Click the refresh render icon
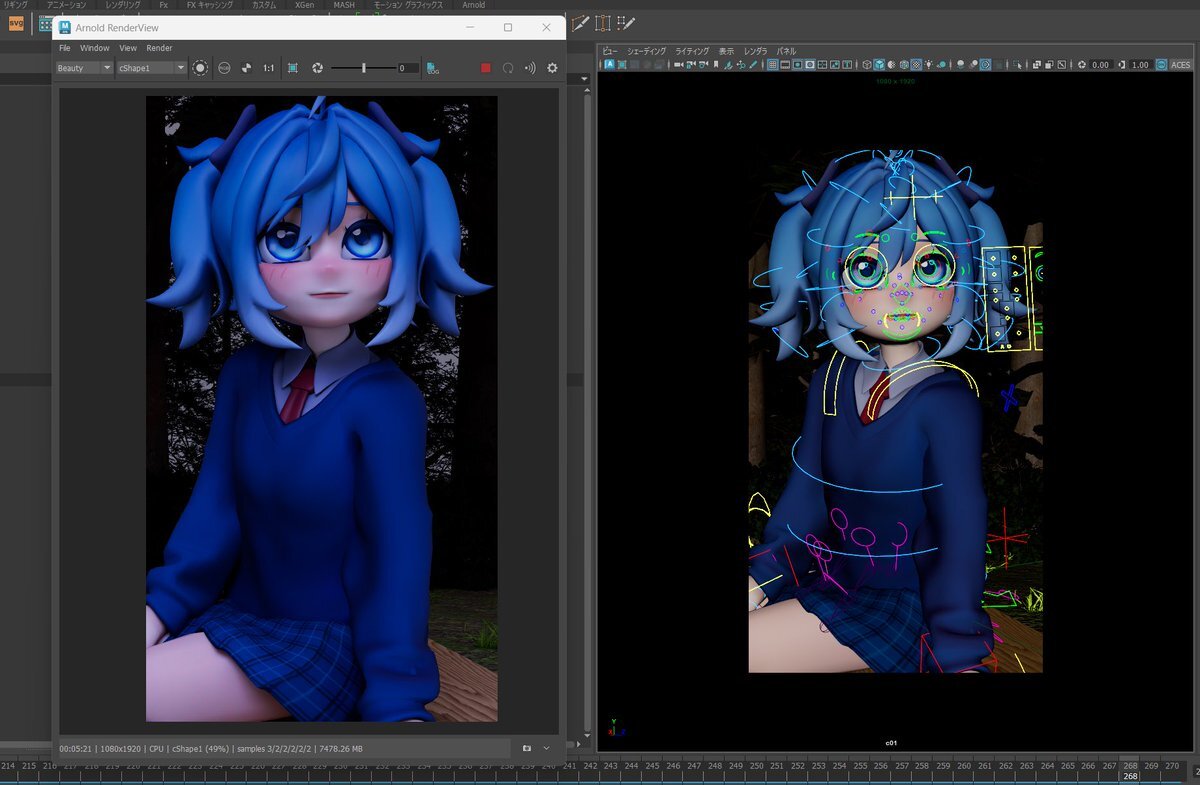1200x785 pixels. [x=508, y=68]
